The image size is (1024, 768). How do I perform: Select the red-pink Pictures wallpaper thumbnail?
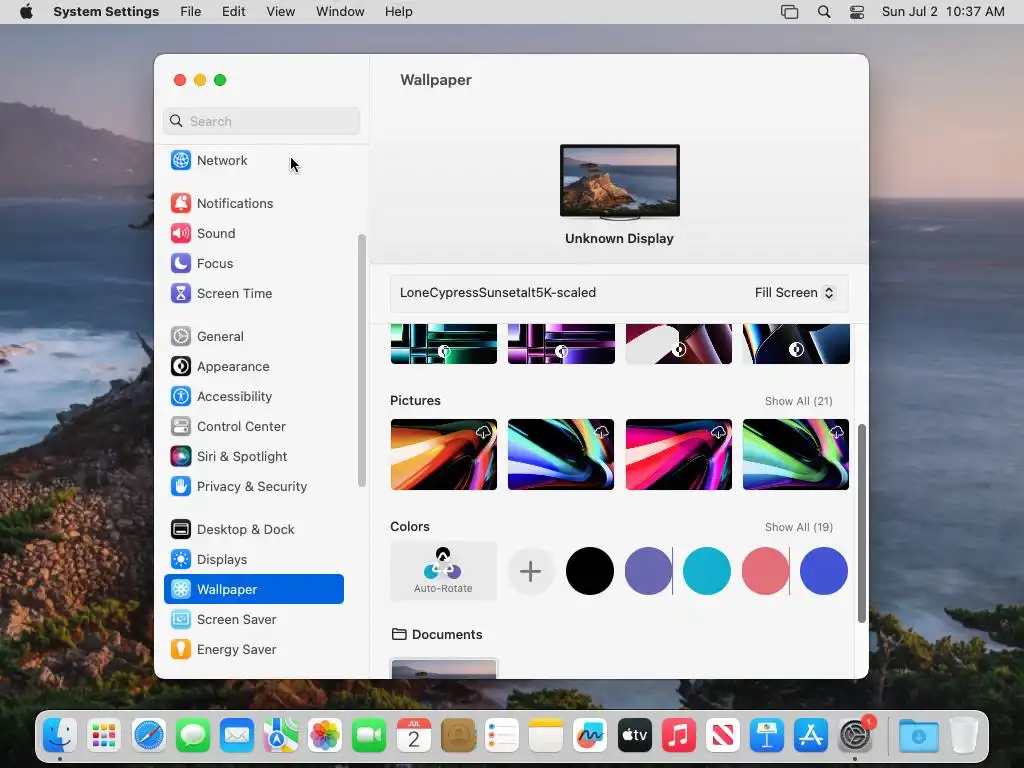point(679,455)
